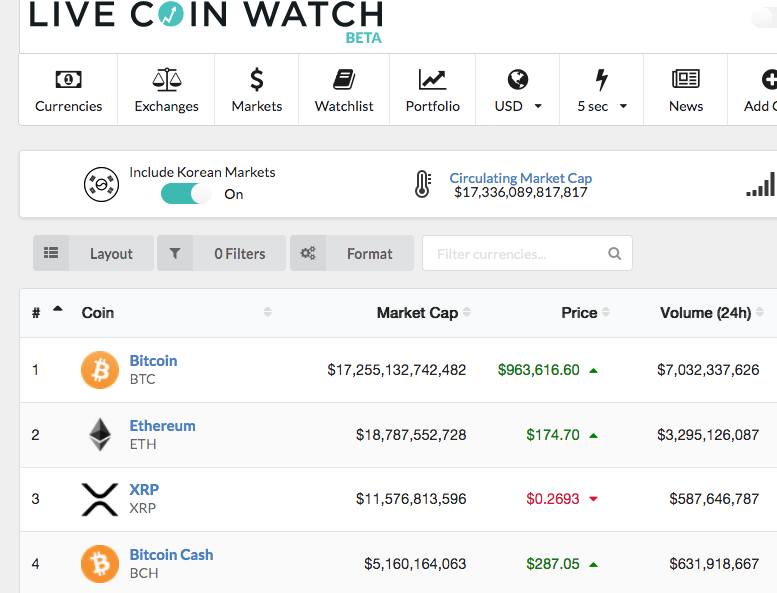Open the Format settings button

coord(352,253)
